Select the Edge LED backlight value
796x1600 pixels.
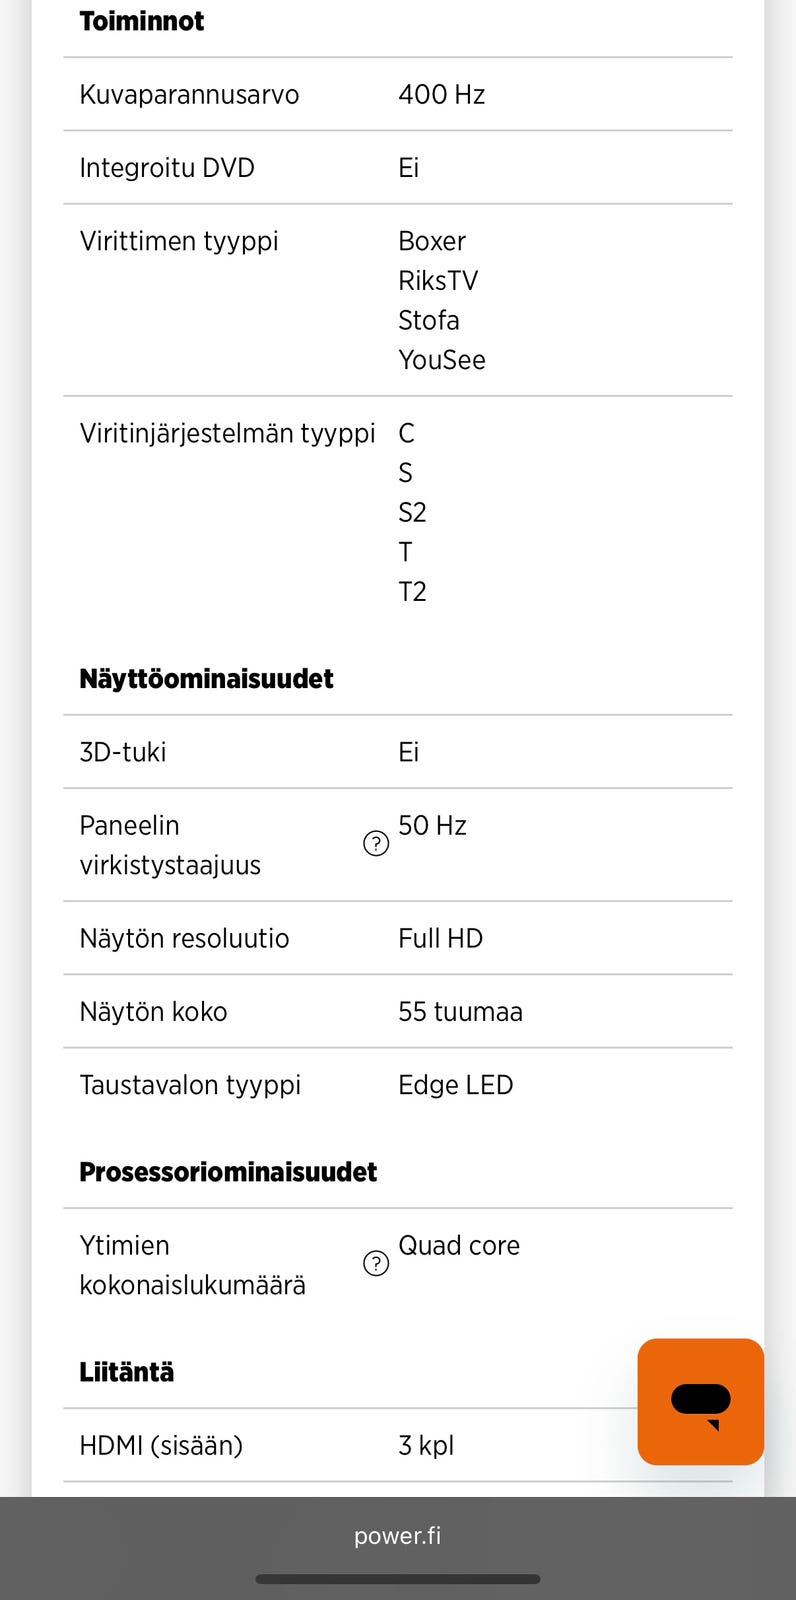(x=455, y=1085)
